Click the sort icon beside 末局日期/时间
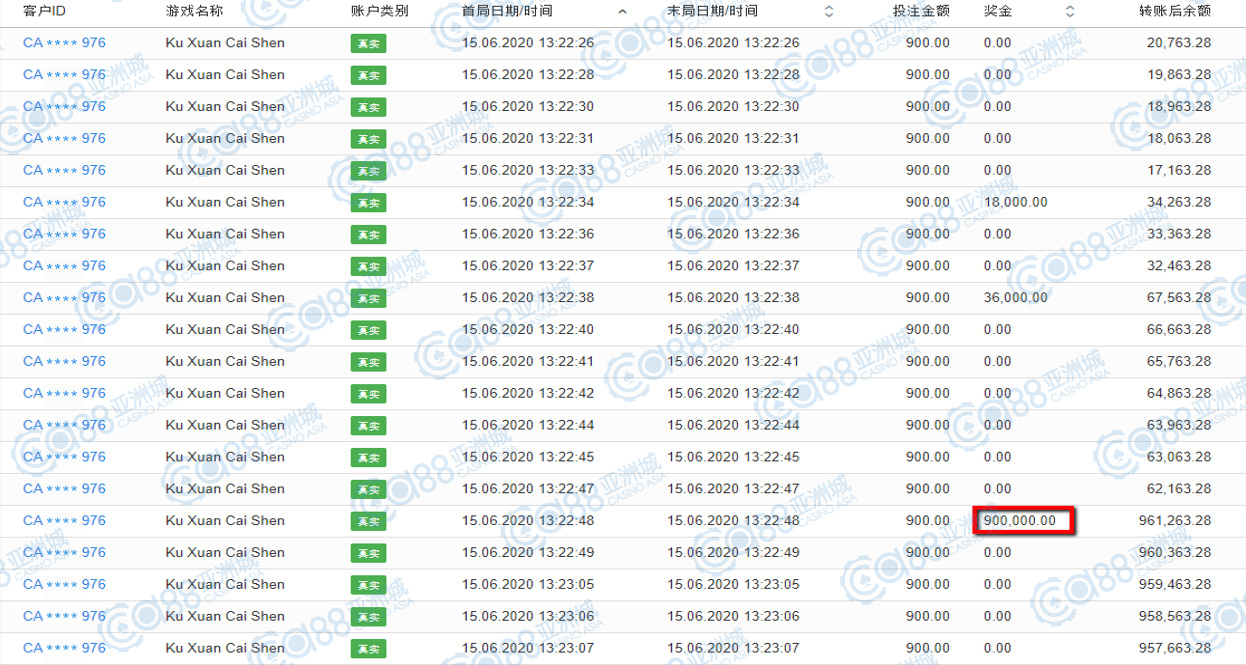Screen dimensions: 1246x665 tap(828, 12)
